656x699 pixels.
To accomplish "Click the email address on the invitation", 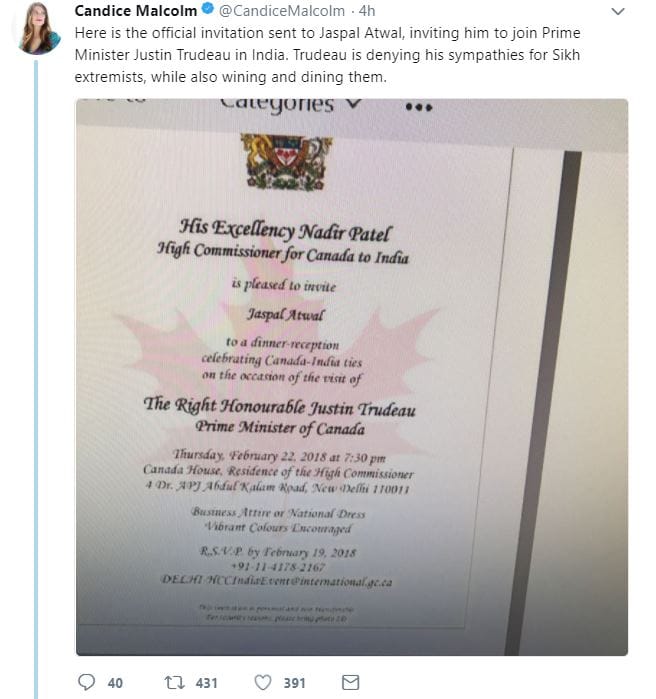I will (277, 579).
